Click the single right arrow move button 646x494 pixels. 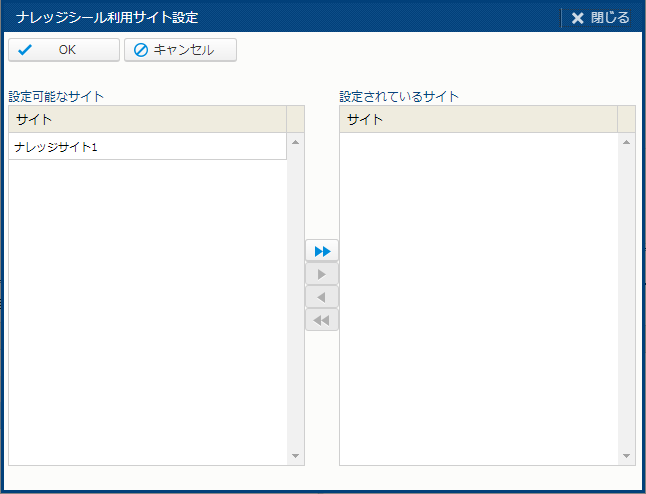[322, 274]
